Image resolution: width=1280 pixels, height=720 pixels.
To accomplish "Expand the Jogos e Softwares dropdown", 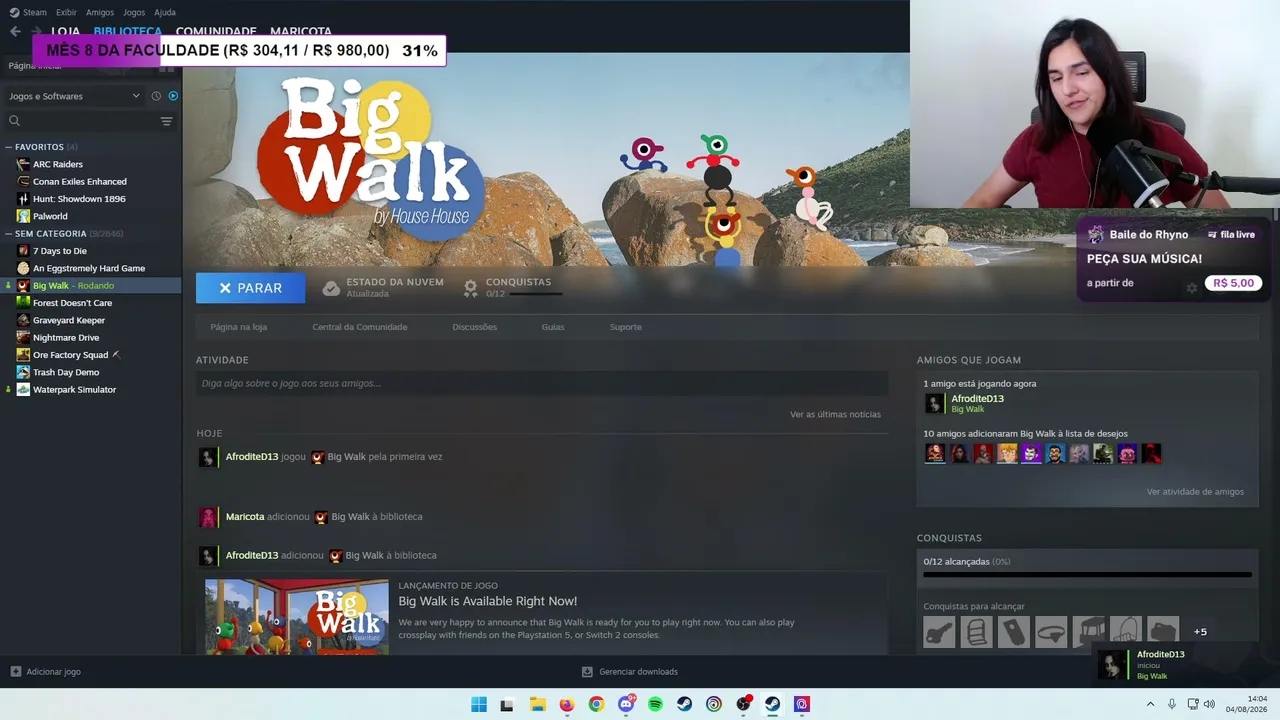I will (x=74, y=96).
